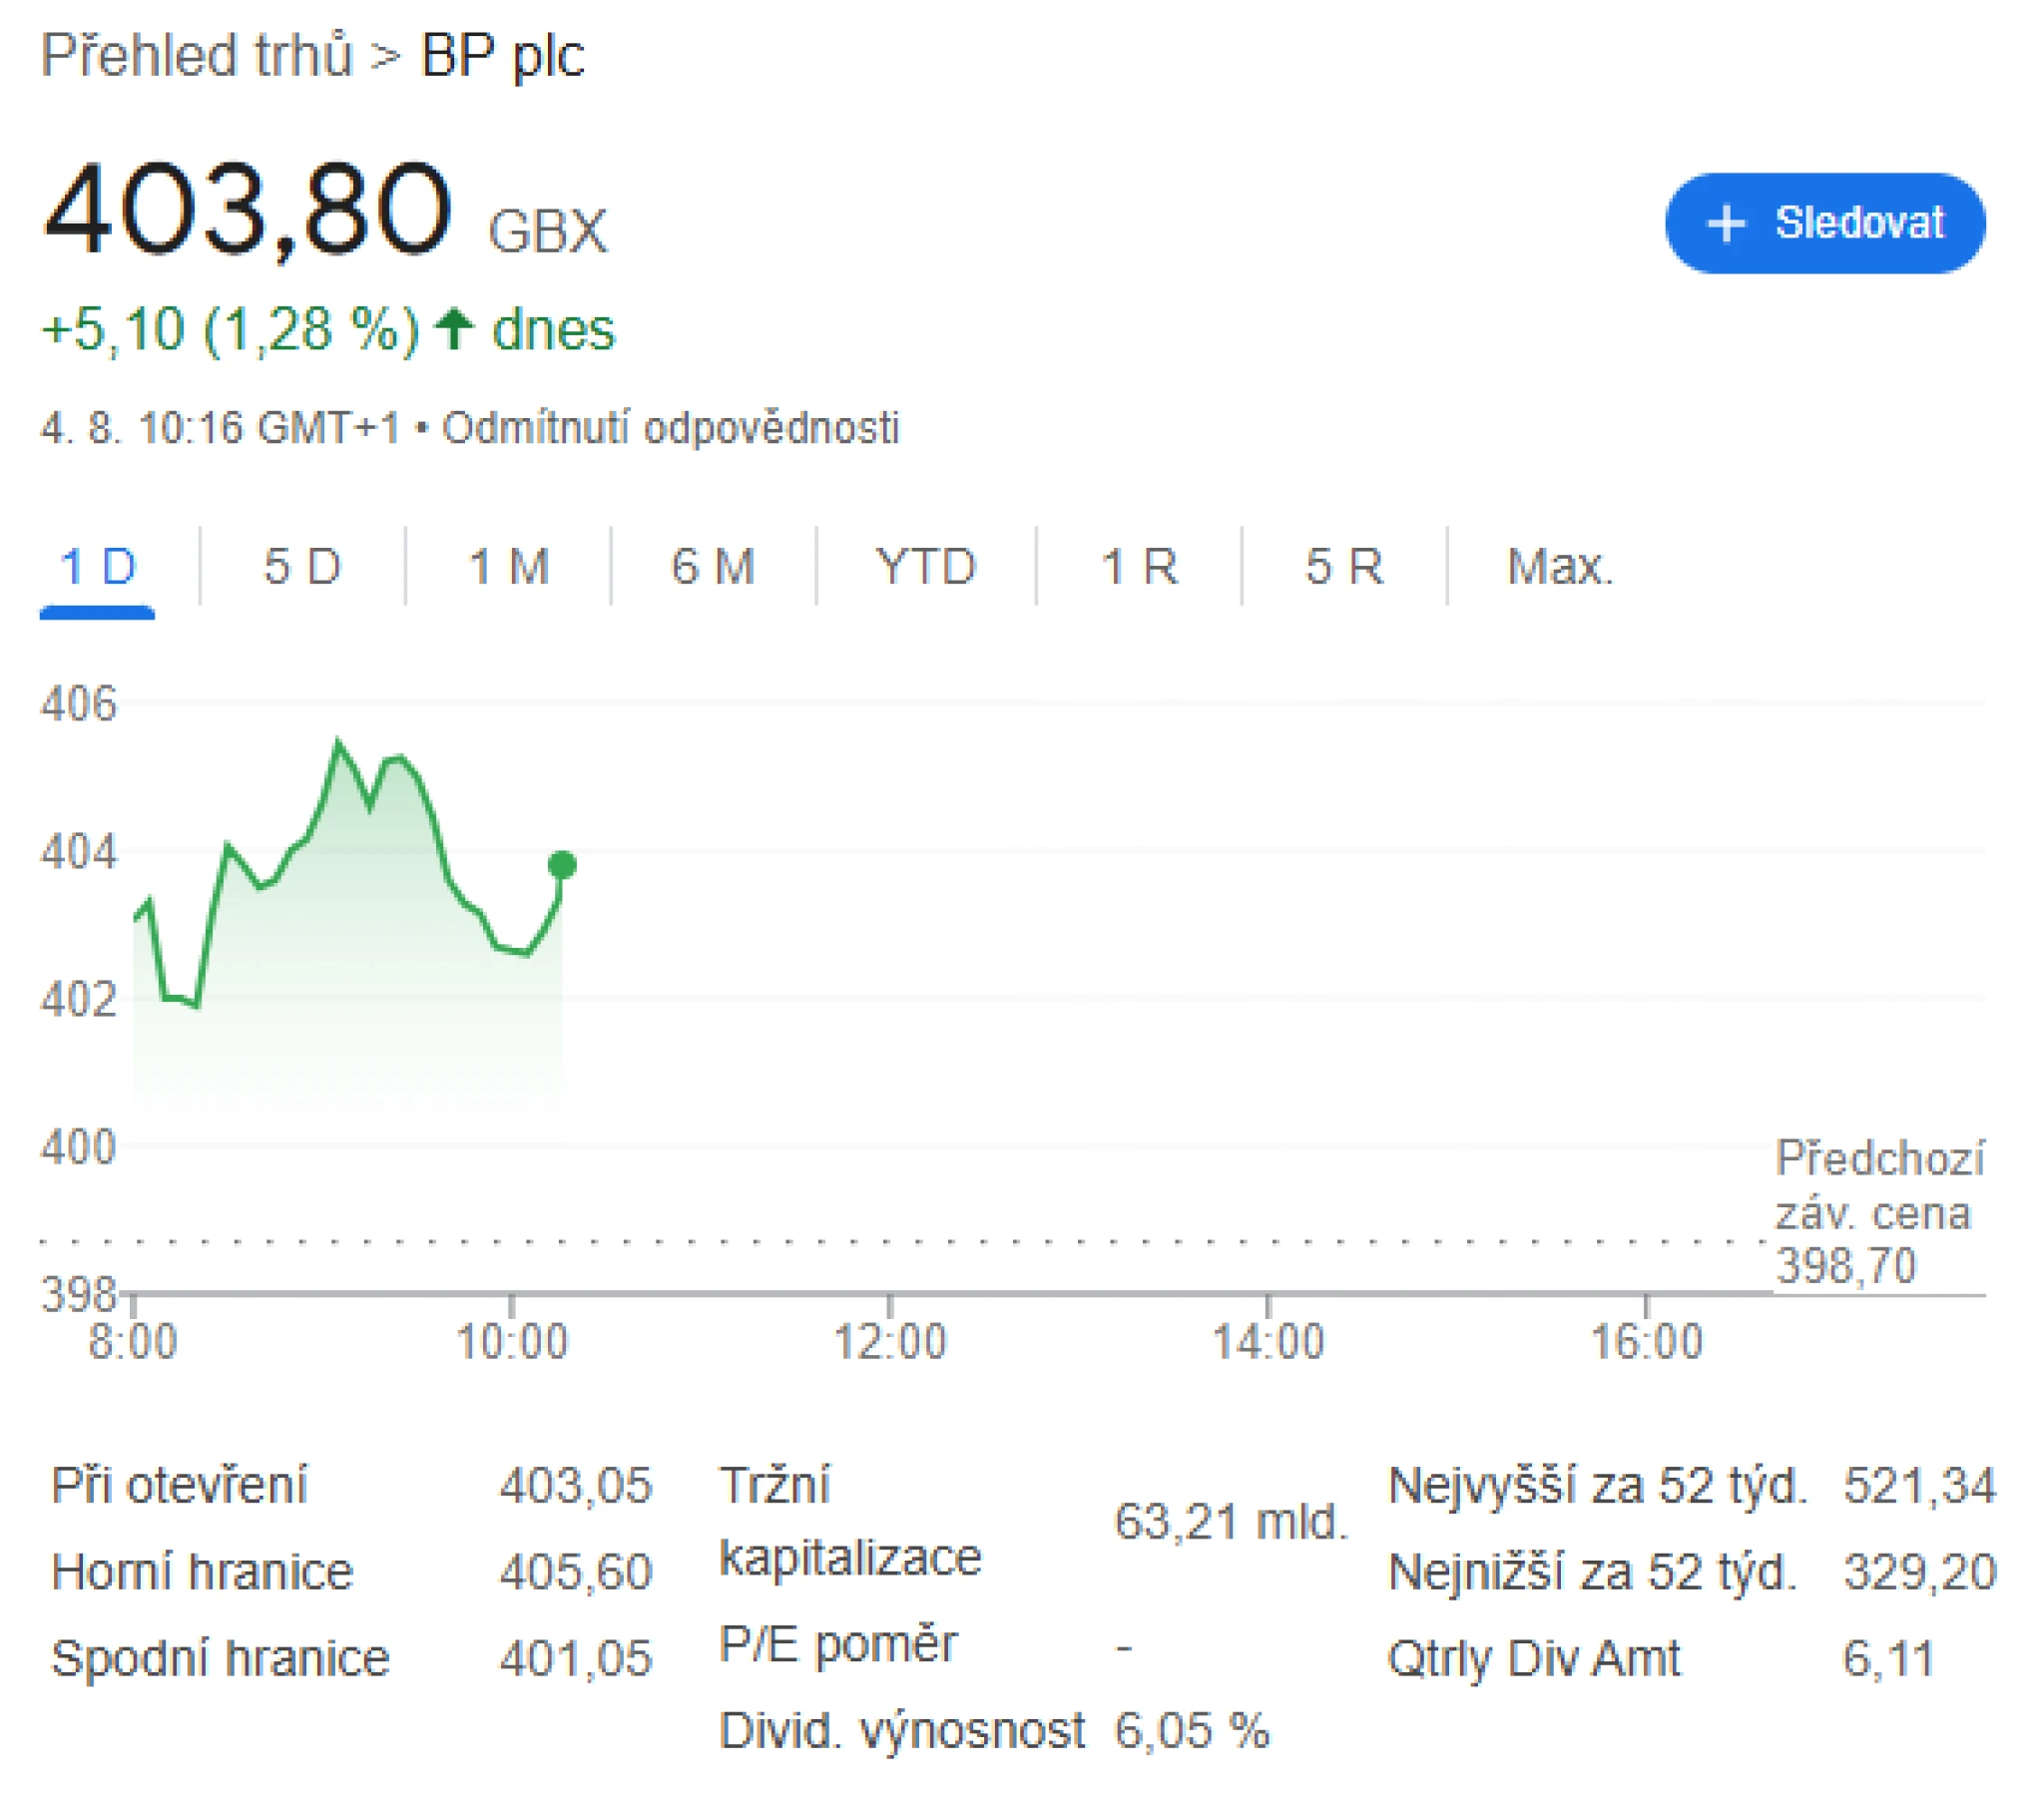Click the +5,10 (1,28 %) change text
Viewport: 2044px width, 1802px height.
(231, 330)
